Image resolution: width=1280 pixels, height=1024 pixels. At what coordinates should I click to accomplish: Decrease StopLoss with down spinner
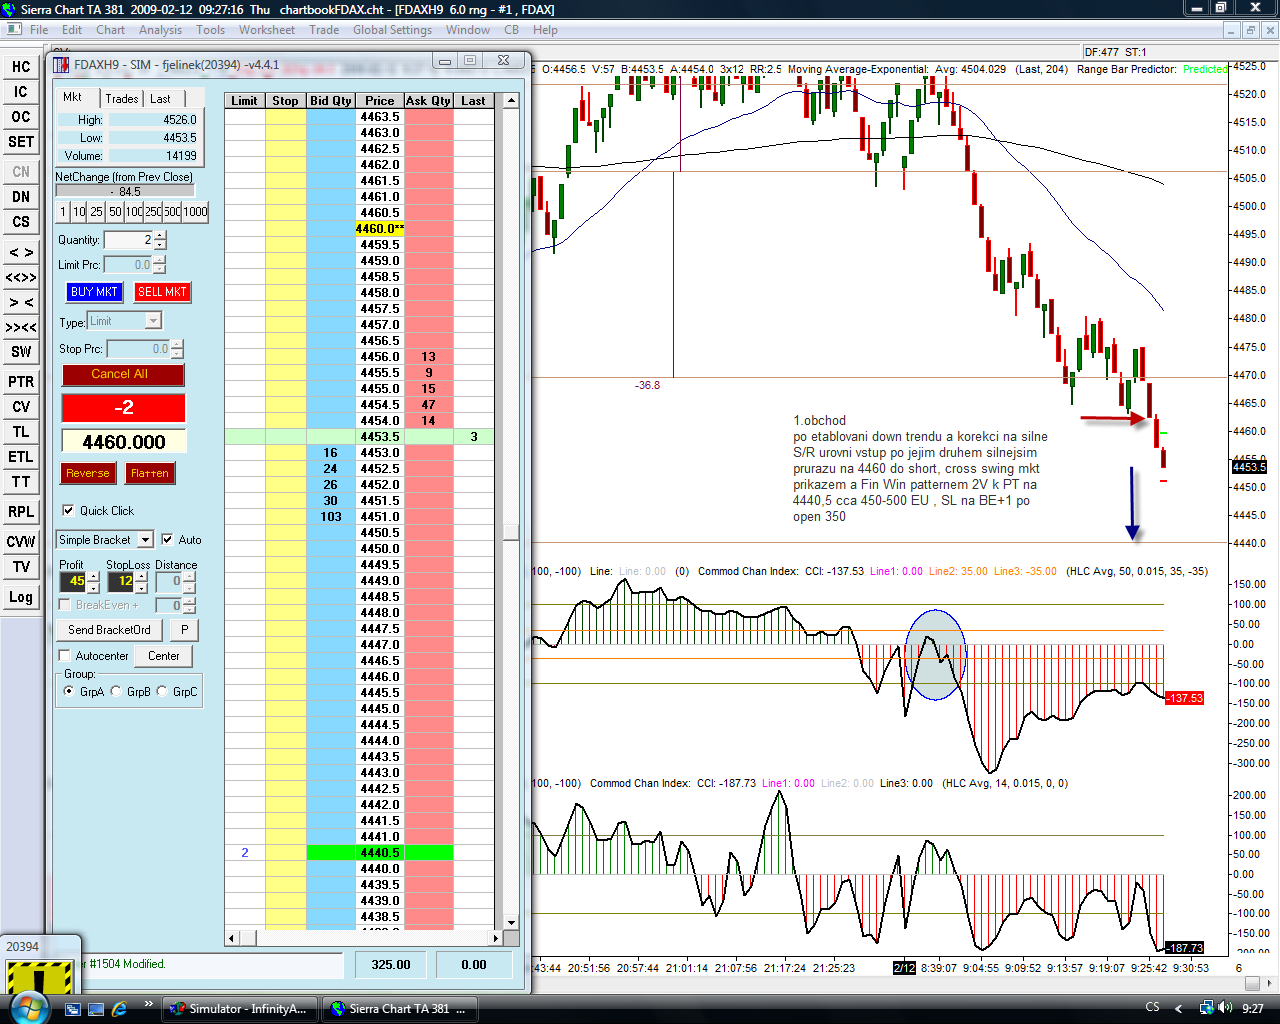click(141, 586)
